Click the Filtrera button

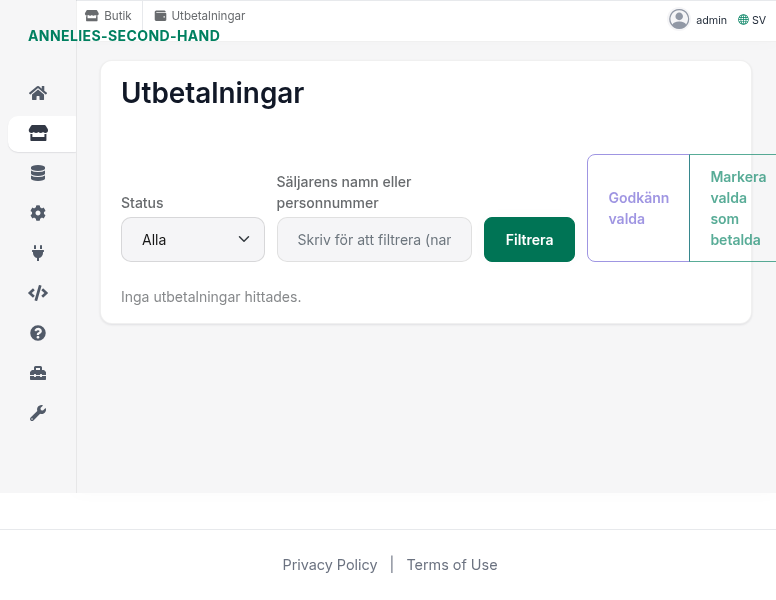(x=529, y=240)
